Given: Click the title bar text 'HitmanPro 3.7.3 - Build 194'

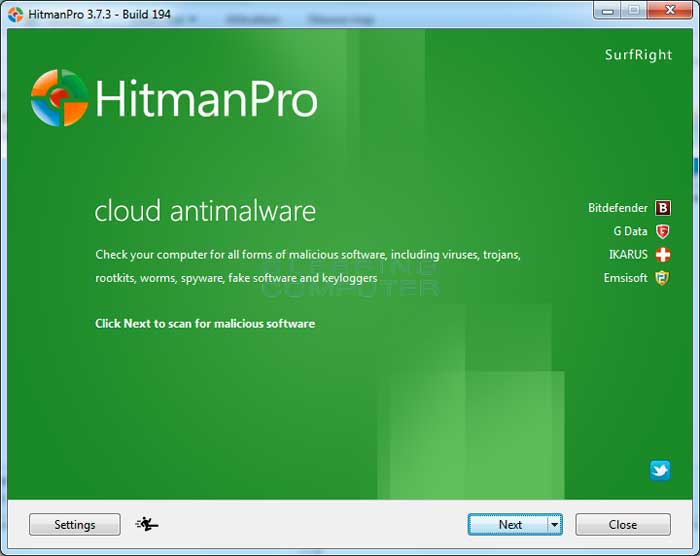Looking at the screenshot, I should pyautogui.click(x=99, y=14).
